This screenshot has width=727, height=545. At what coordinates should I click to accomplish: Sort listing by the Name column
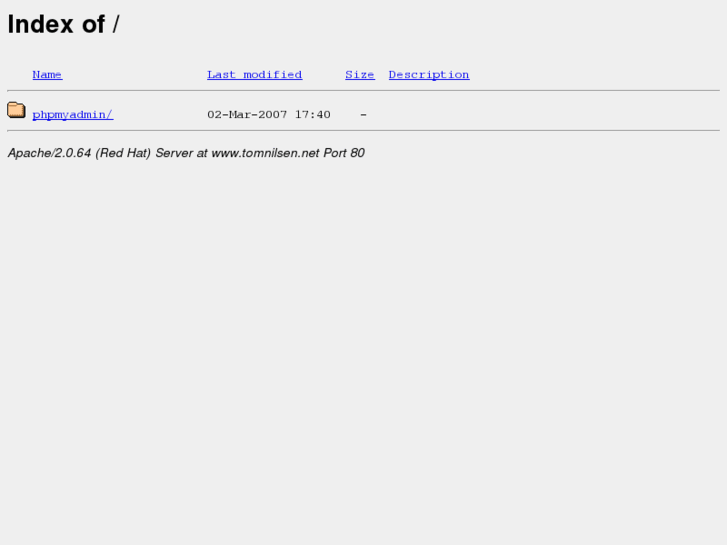click(x=47, y=75)
